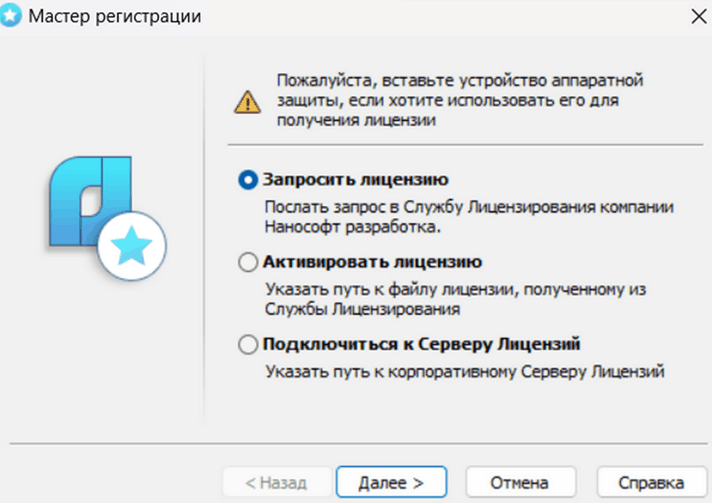This screenshot has width=712, height=503.
Task: Click the warning message about устройство аппаратной защиты
Action: pyautogui.click(x=457, y=99)
